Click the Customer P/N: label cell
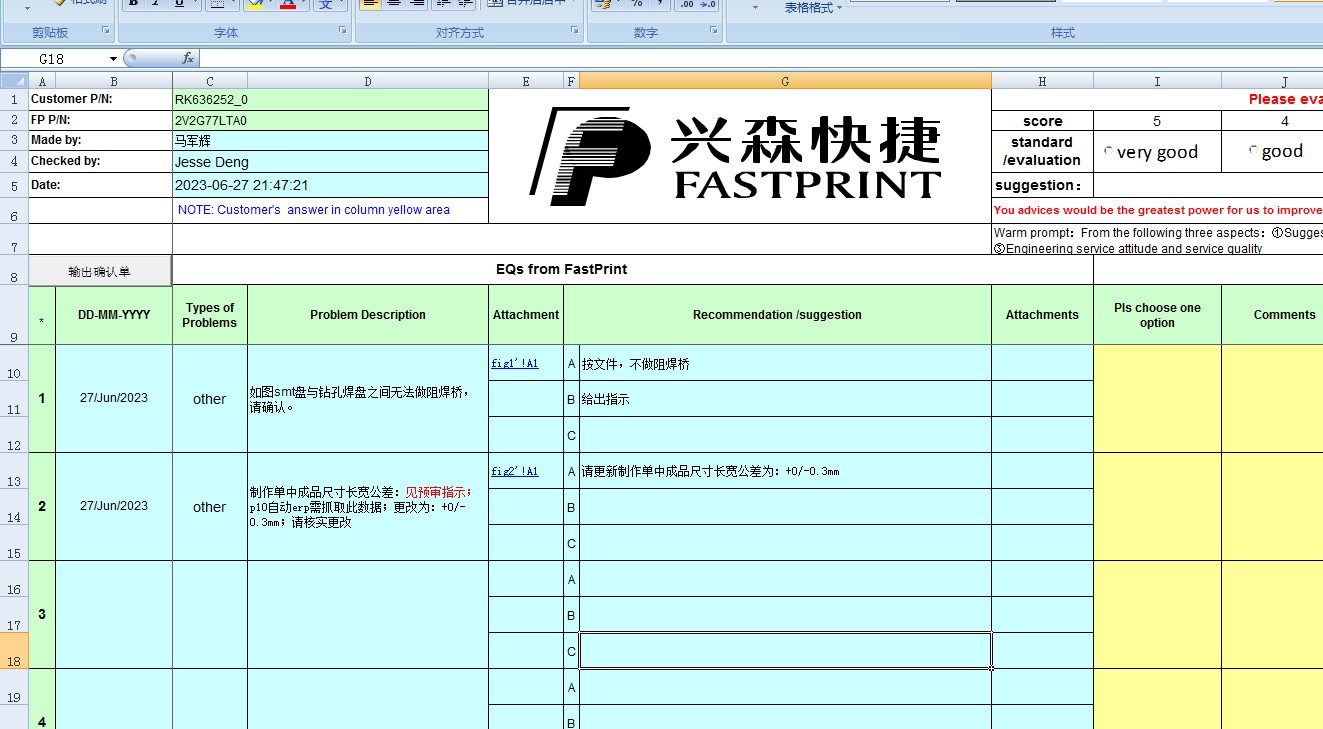Image resolution: width=1323 pixels, height=729 pixels. [x=100, y=100]
